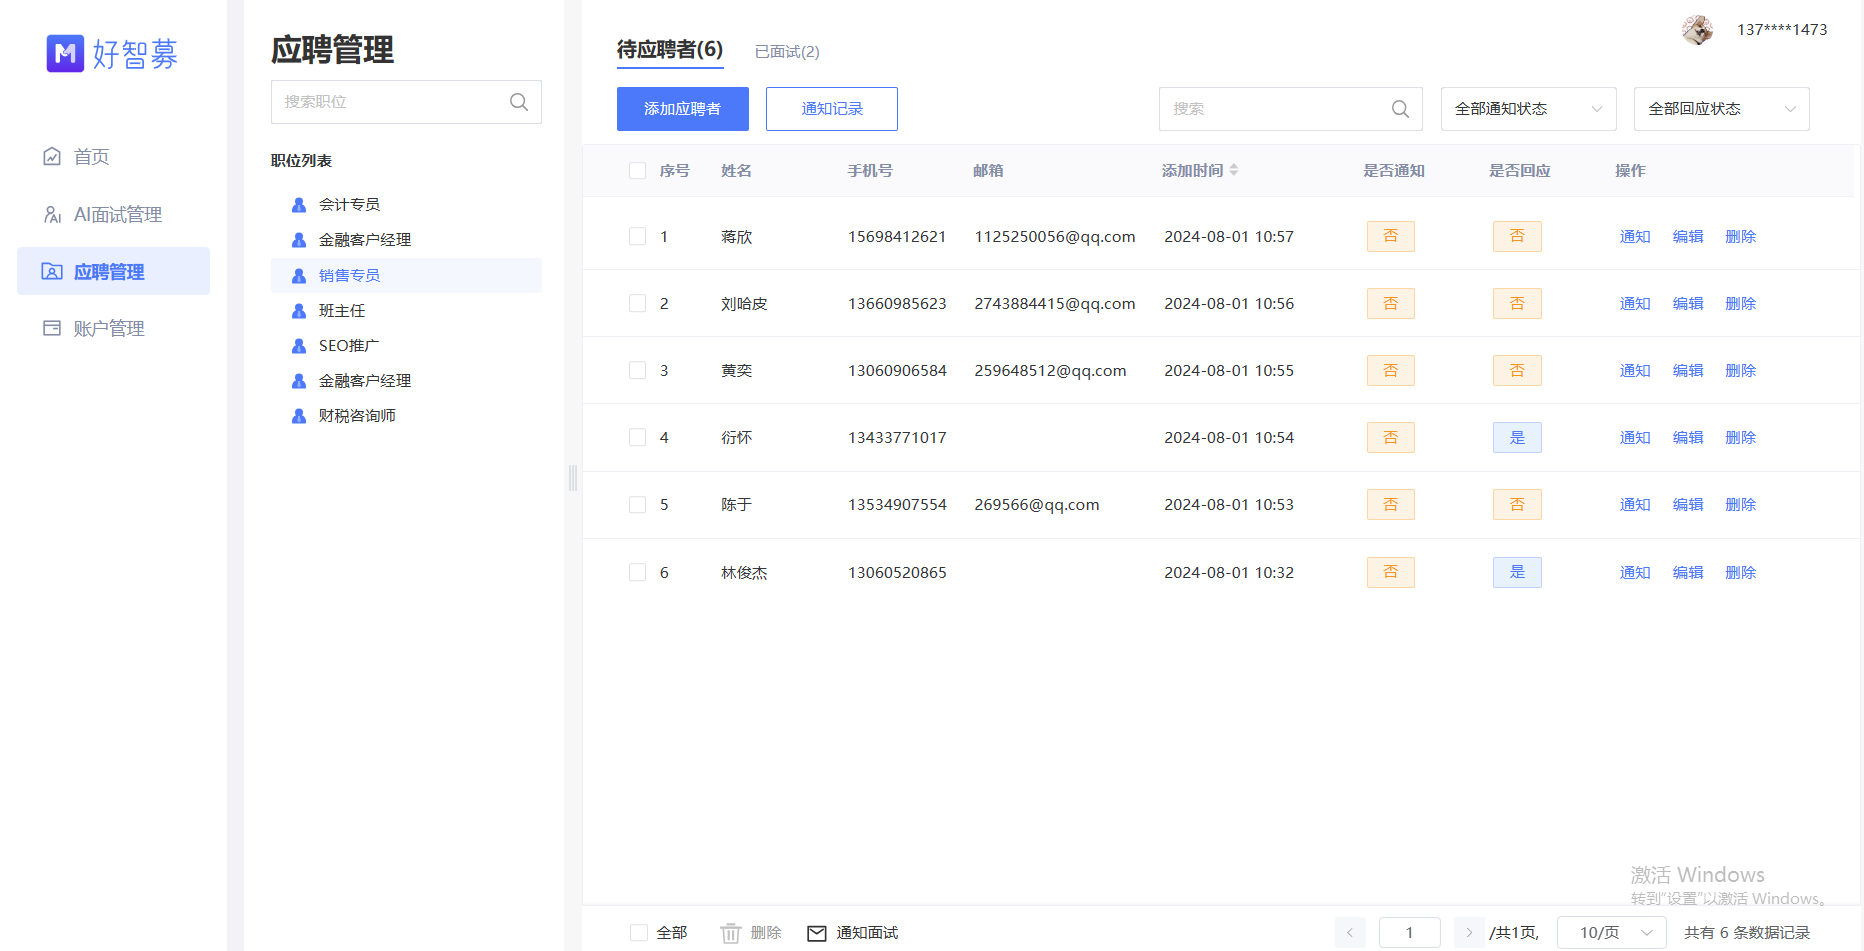Select the 全部 checkbox at the bottom
The width and height of the screenshot is (1864, 951).
[638, 932]
